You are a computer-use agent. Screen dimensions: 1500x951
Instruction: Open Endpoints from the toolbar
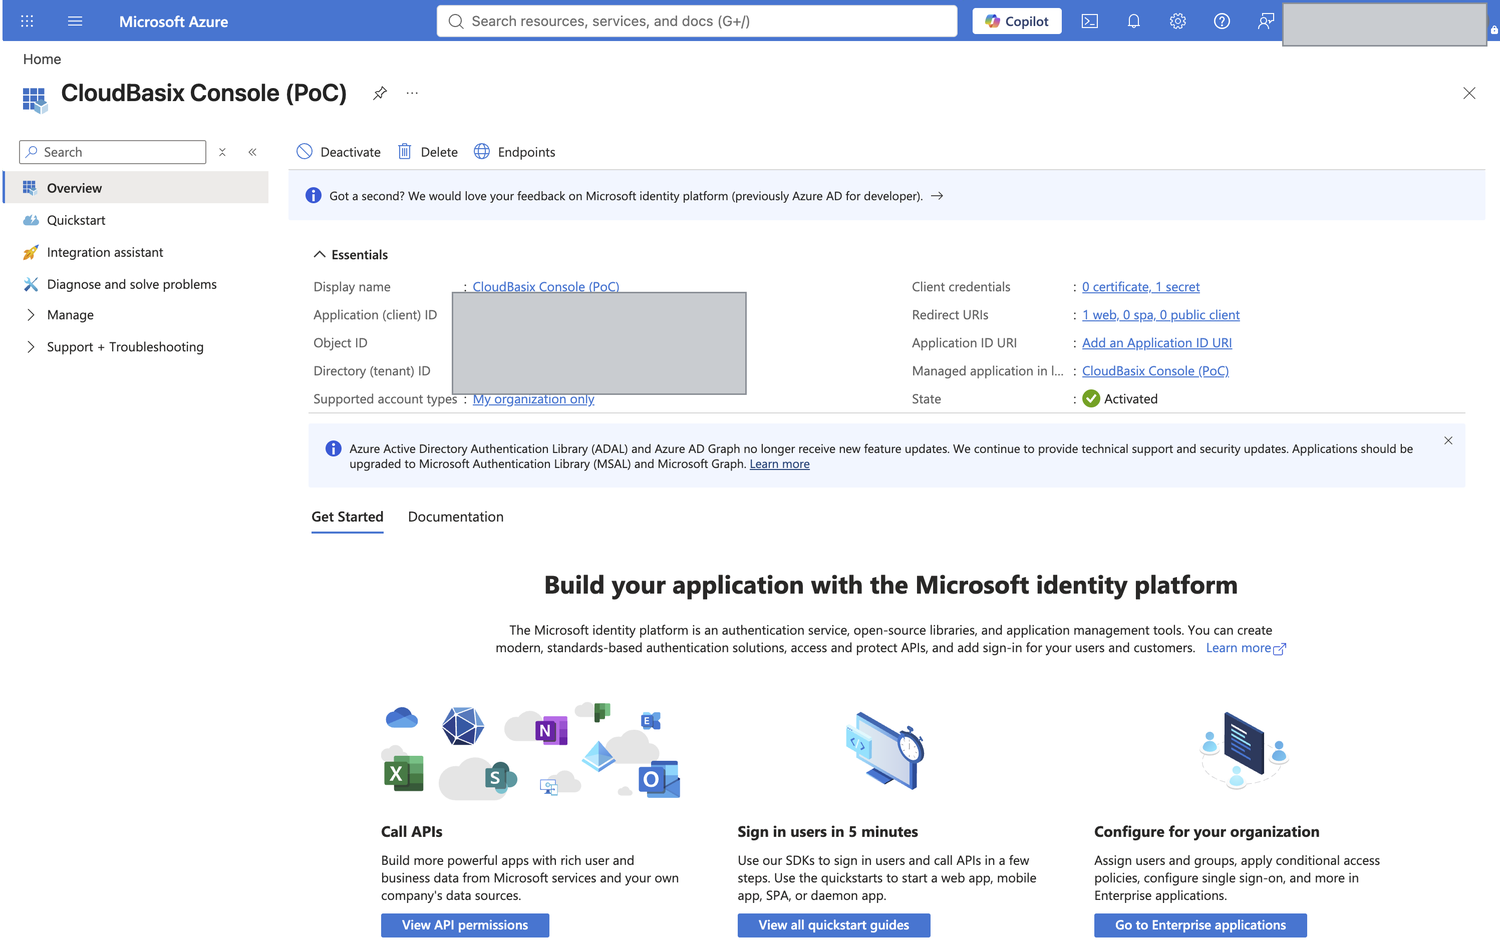point(515,152)
